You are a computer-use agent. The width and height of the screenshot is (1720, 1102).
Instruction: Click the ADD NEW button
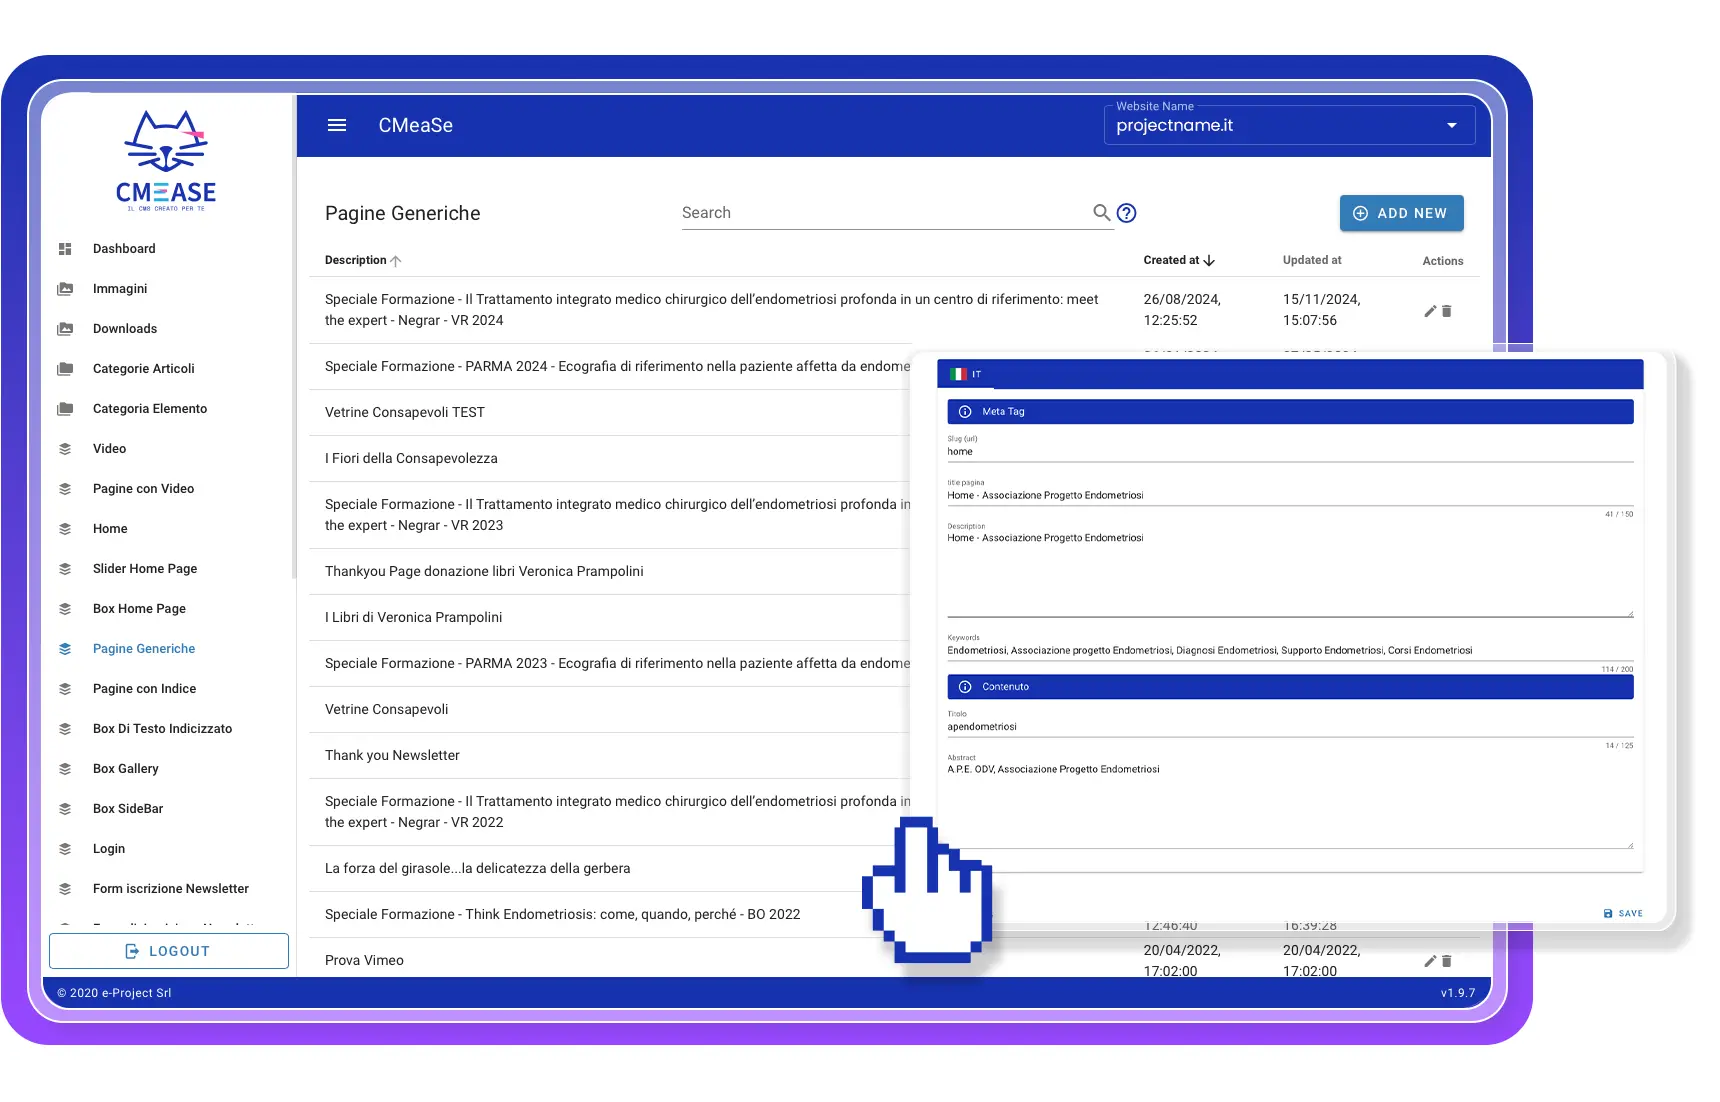click(1401, 213)
